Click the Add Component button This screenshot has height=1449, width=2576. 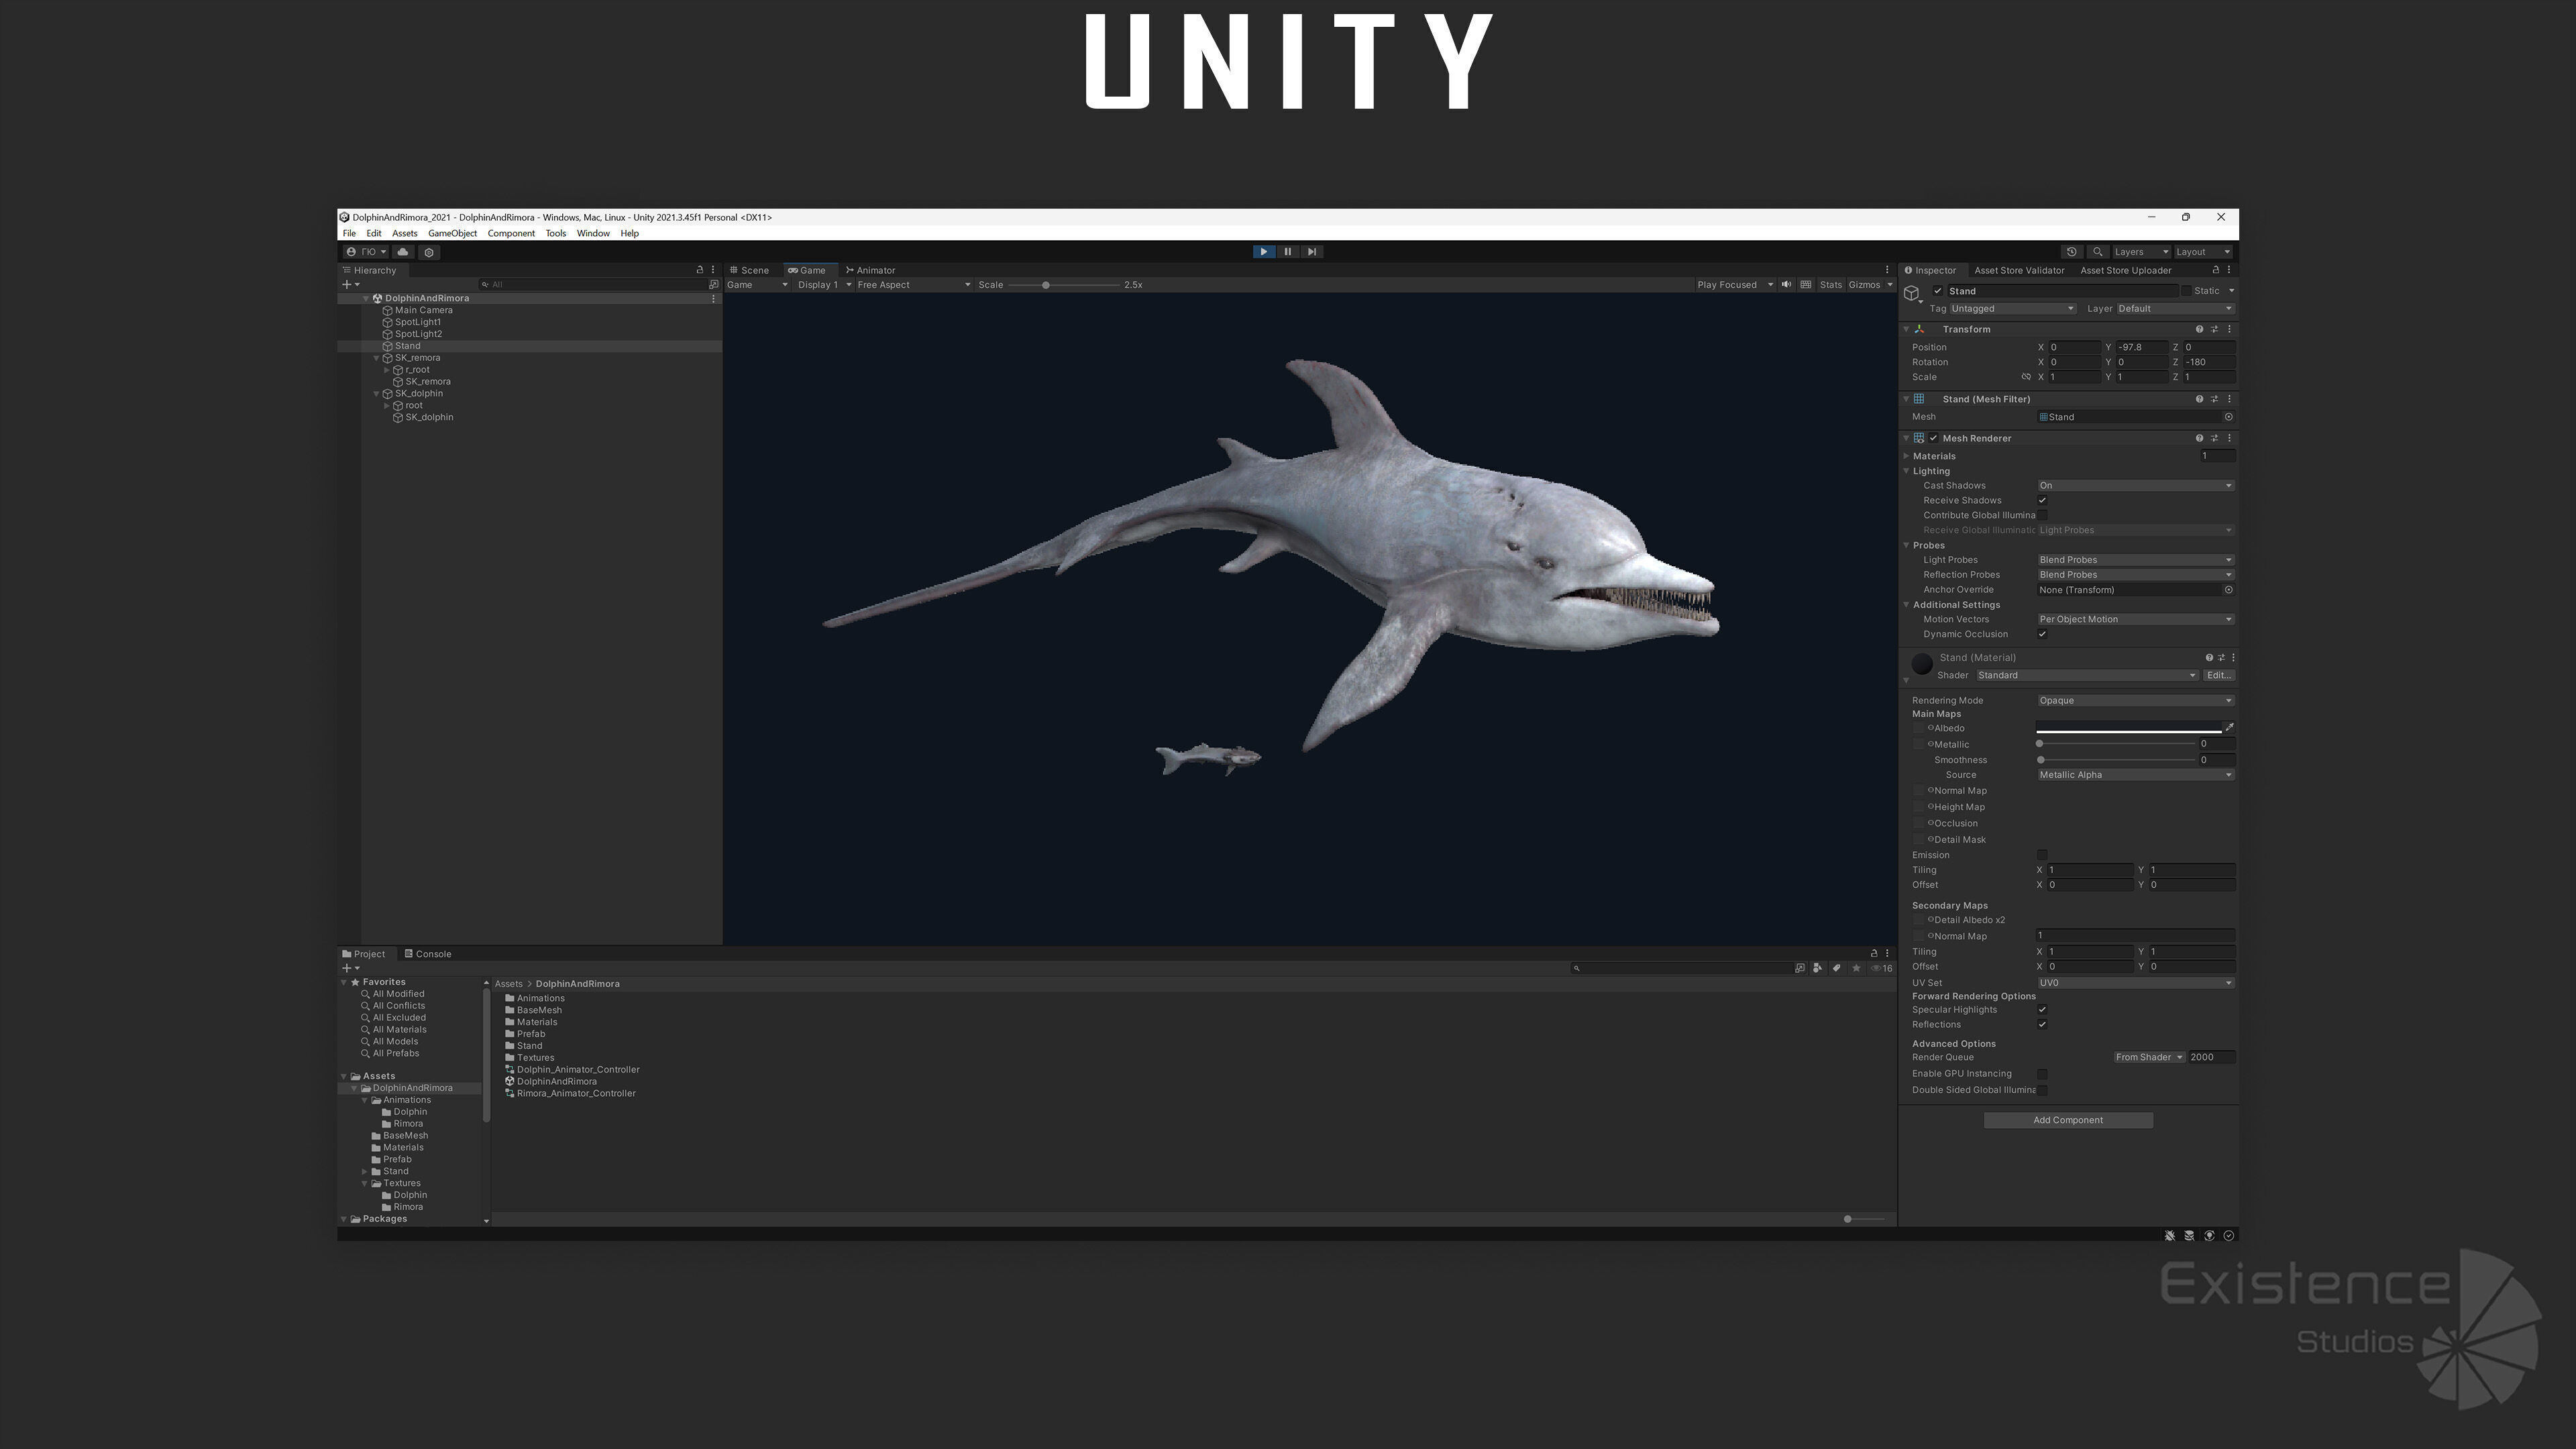click(x=2068, y=1121)
